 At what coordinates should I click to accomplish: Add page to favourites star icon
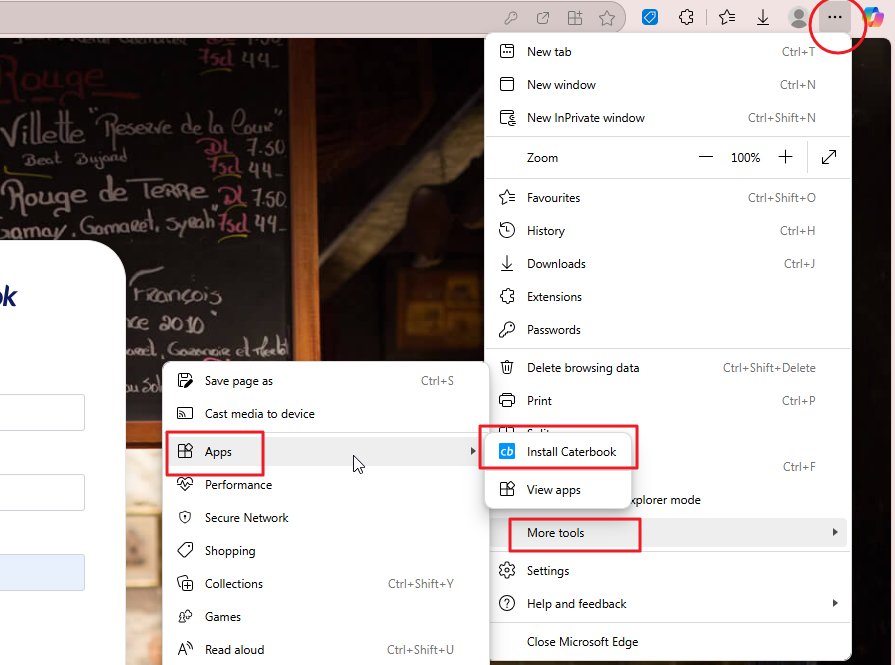tap(607, 18)
